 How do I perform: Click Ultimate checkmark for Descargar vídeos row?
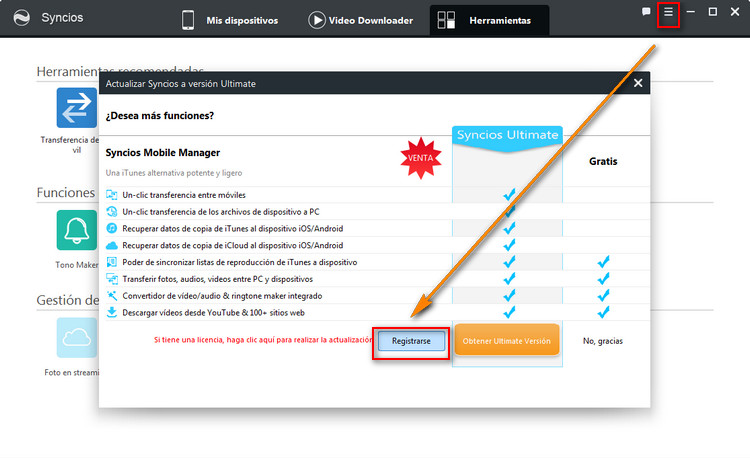509,312
